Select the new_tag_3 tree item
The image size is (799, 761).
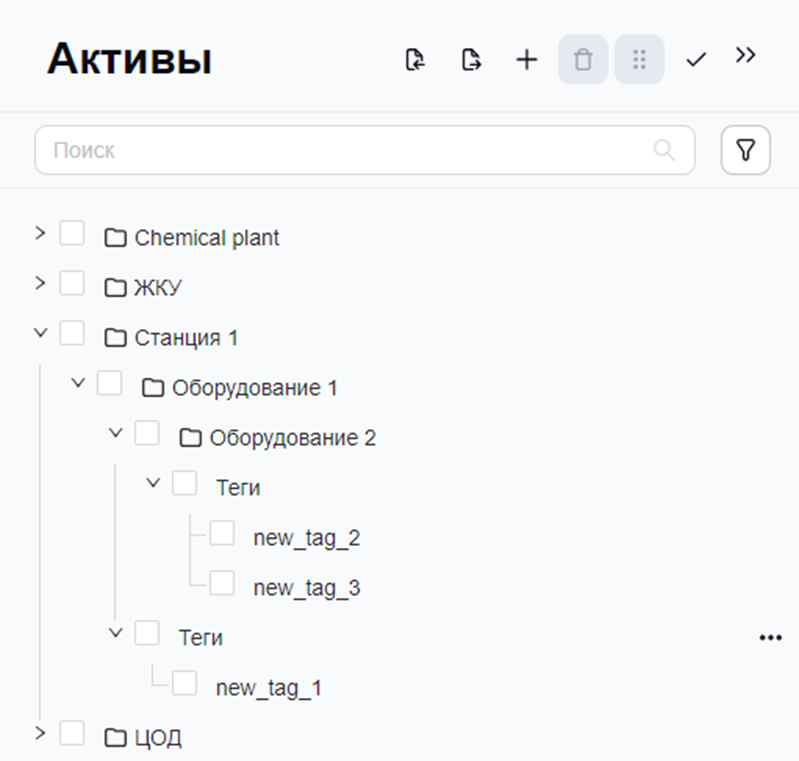click(x=307, y=588)
